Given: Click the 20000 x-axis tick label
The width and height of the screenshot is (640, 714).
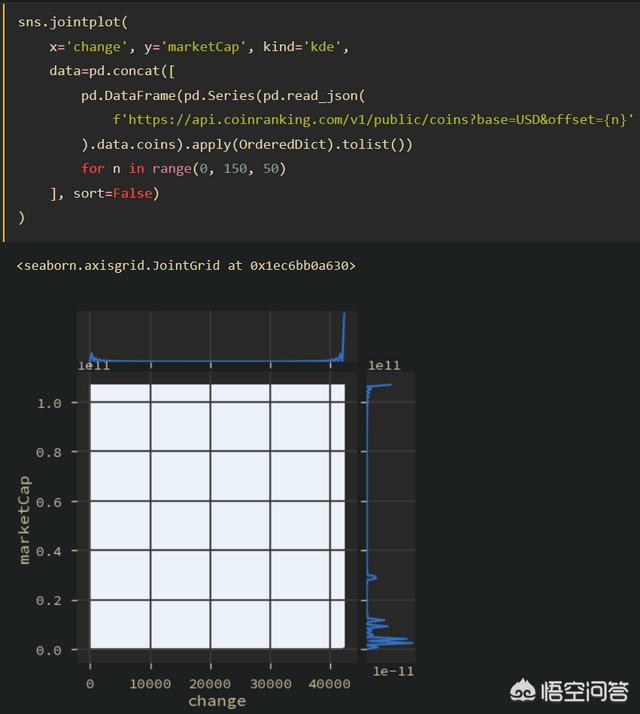Looking at the screenshot, I should [210, 683].
